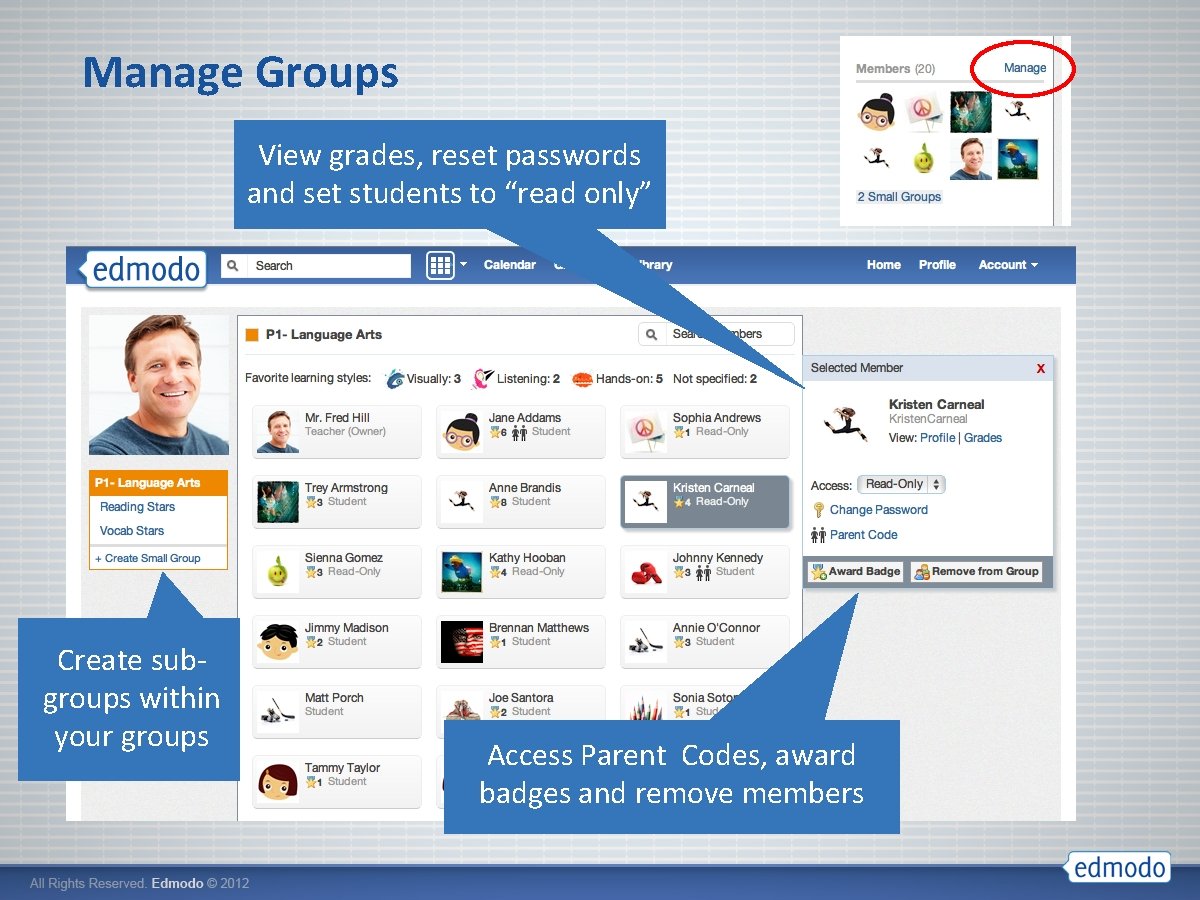The image size is (1200, 900).
Task: Click the Create Small Group link
Action: coord(148,558)
